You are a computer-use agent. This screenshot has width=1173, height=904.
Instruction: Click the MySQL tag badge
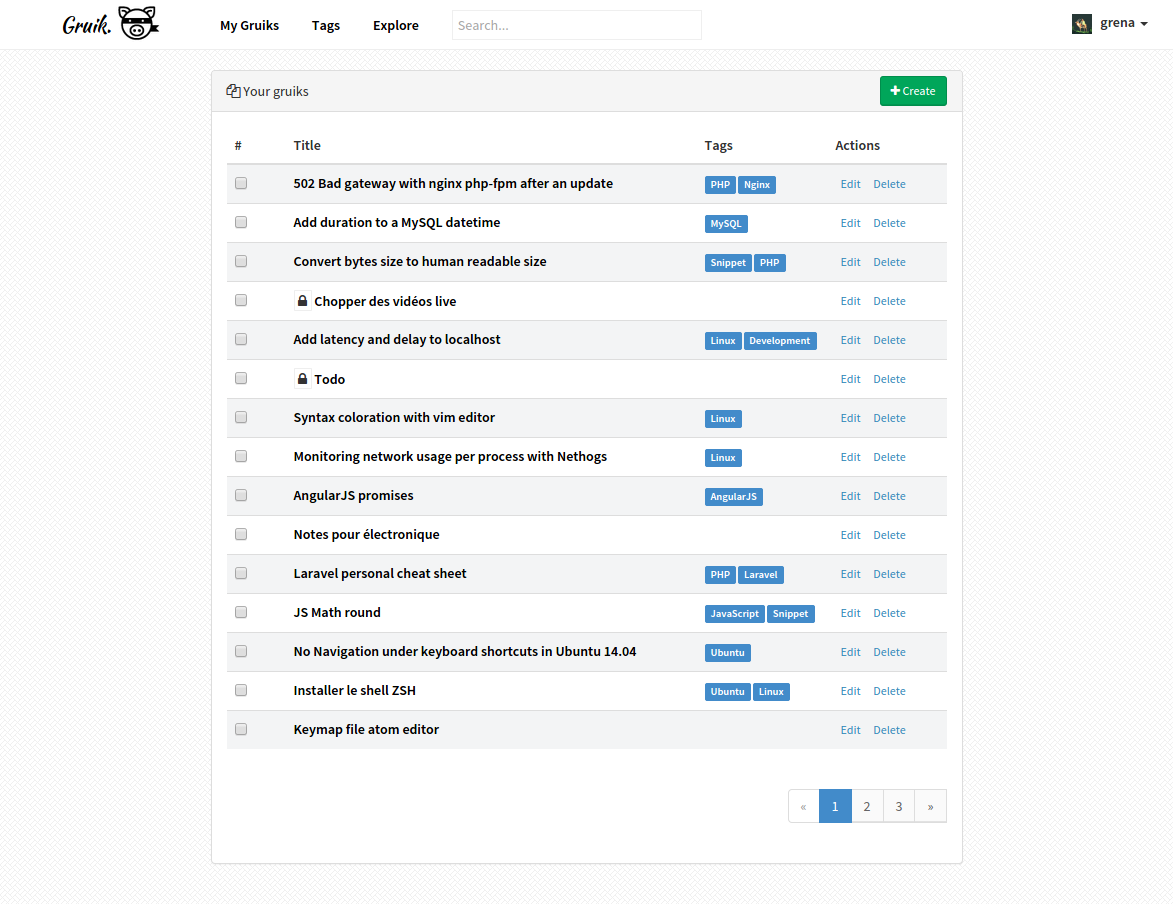click(726, 224)
